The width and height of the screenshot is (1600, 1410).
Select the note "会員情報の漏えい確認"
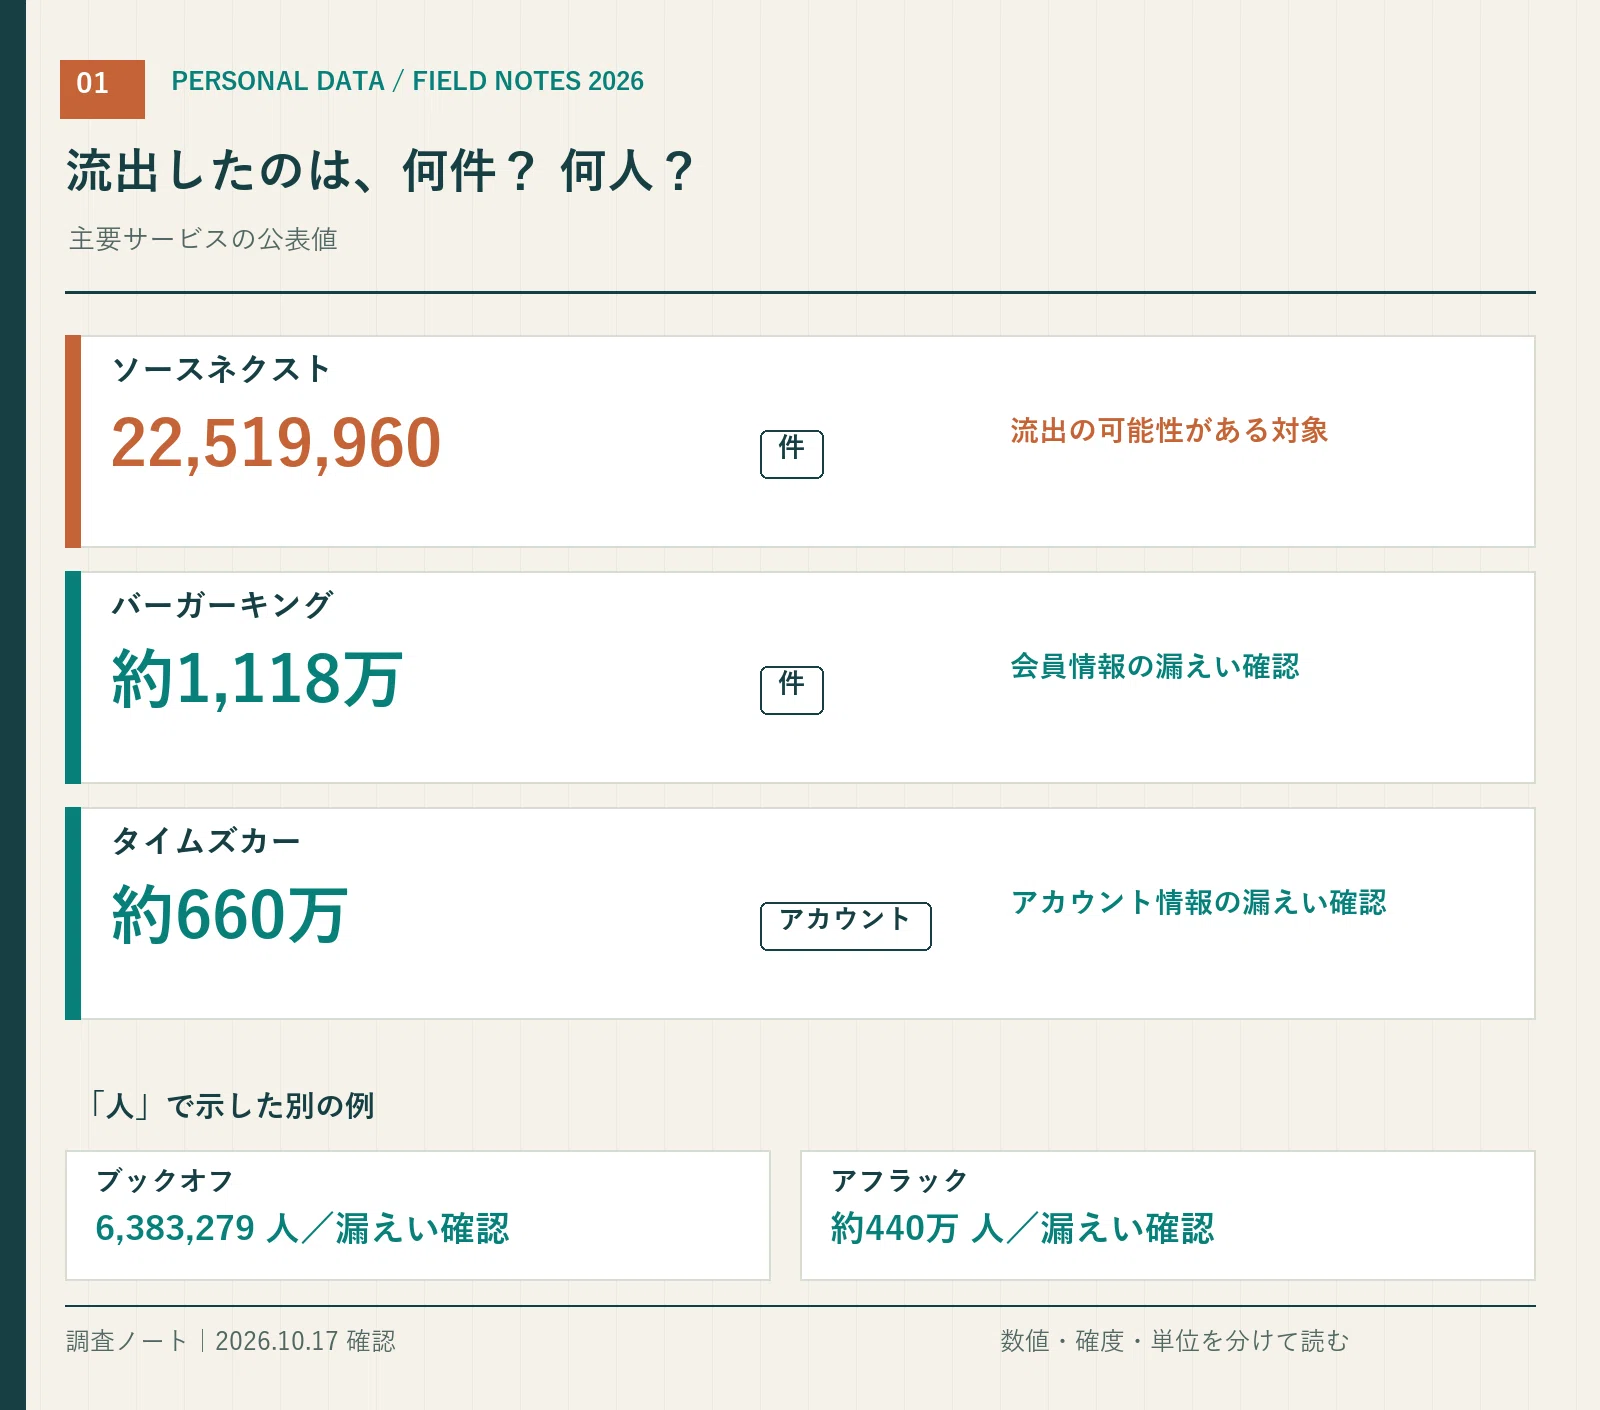1155,667
